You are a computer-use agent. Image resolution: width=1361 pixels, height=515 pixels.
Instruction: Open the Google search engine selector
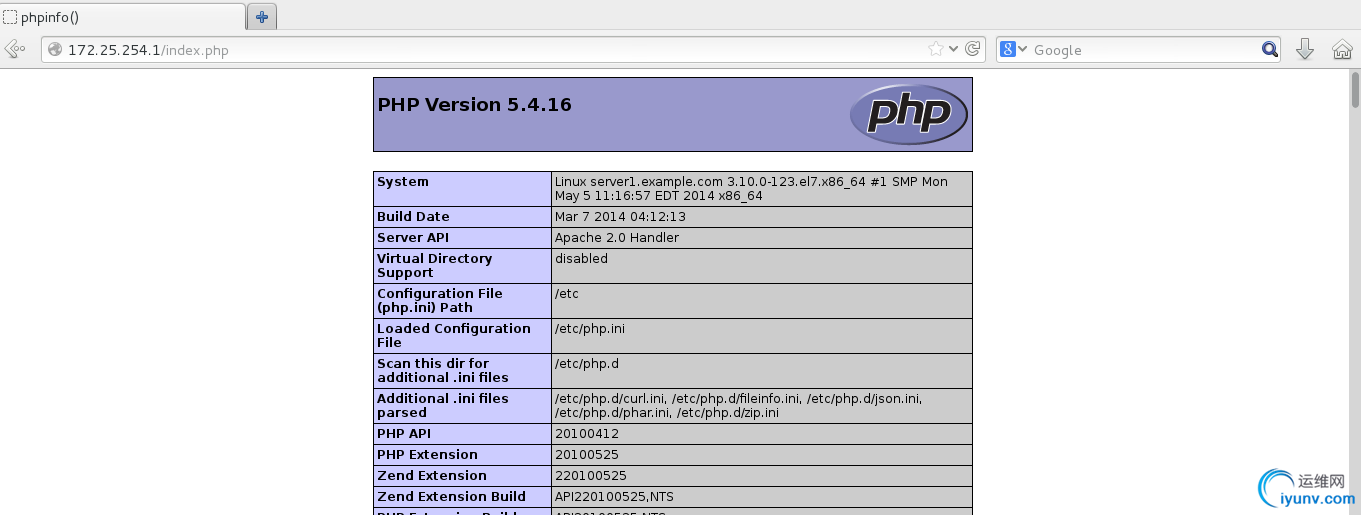(x=1014, y=49)
